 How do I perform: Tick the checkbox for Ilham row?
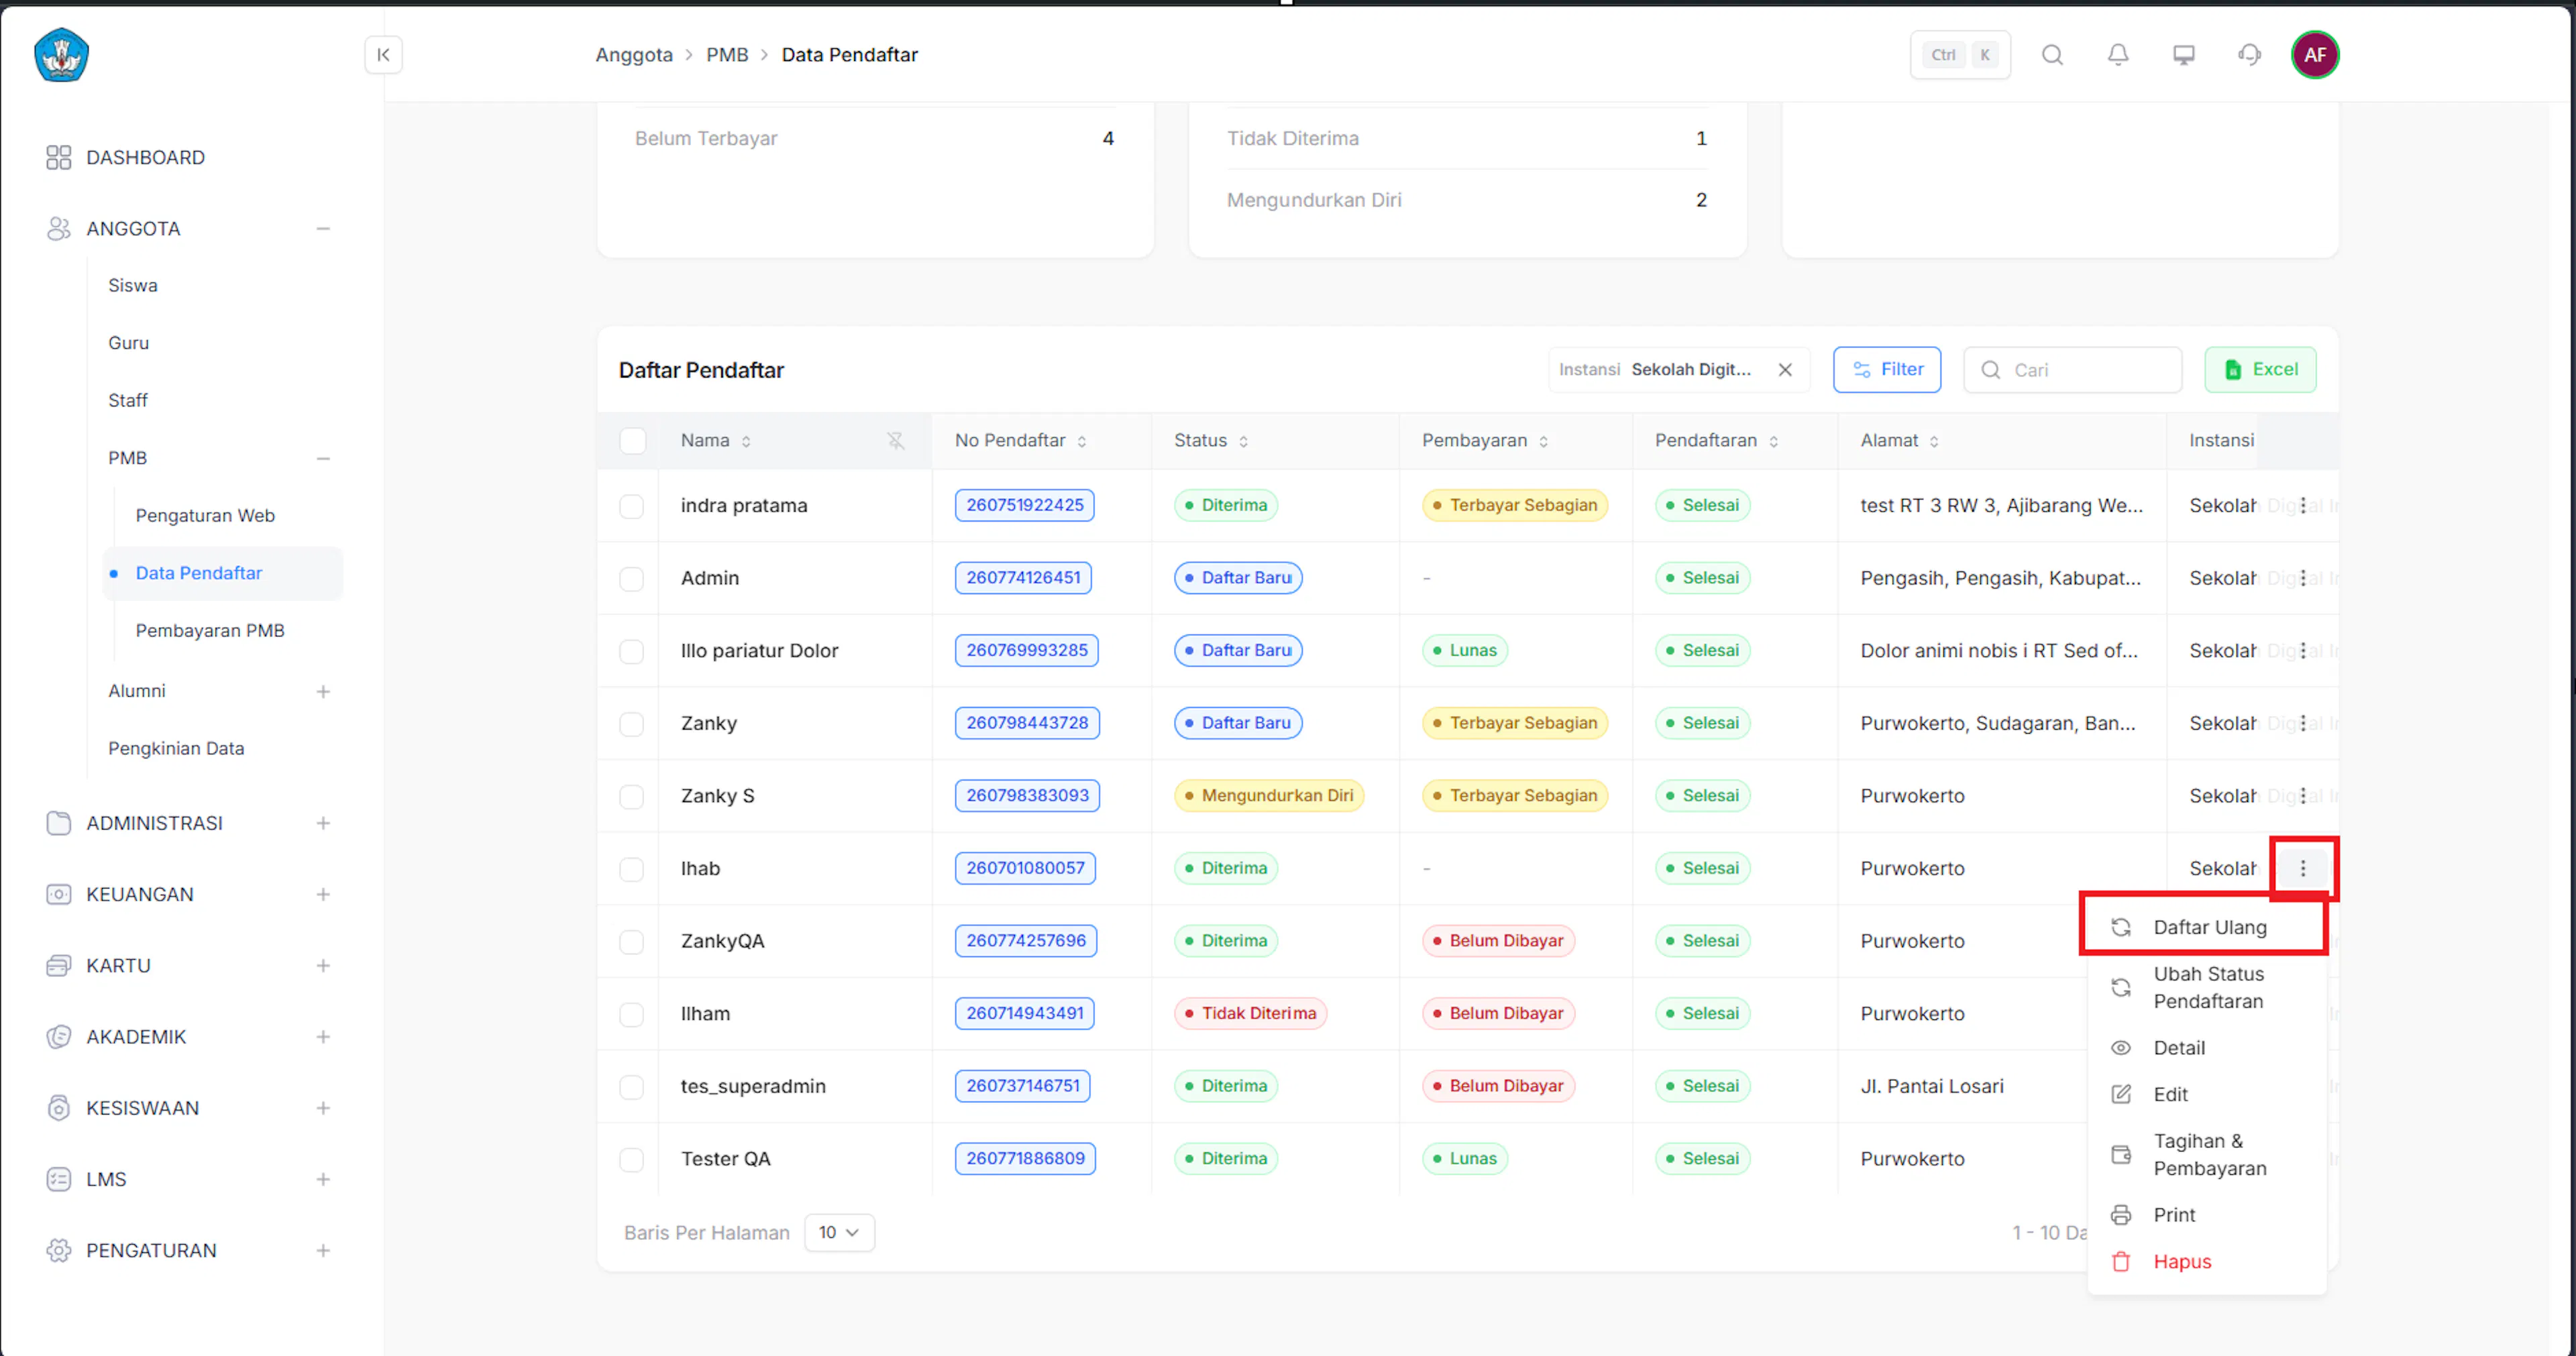tap(632, 1014)
